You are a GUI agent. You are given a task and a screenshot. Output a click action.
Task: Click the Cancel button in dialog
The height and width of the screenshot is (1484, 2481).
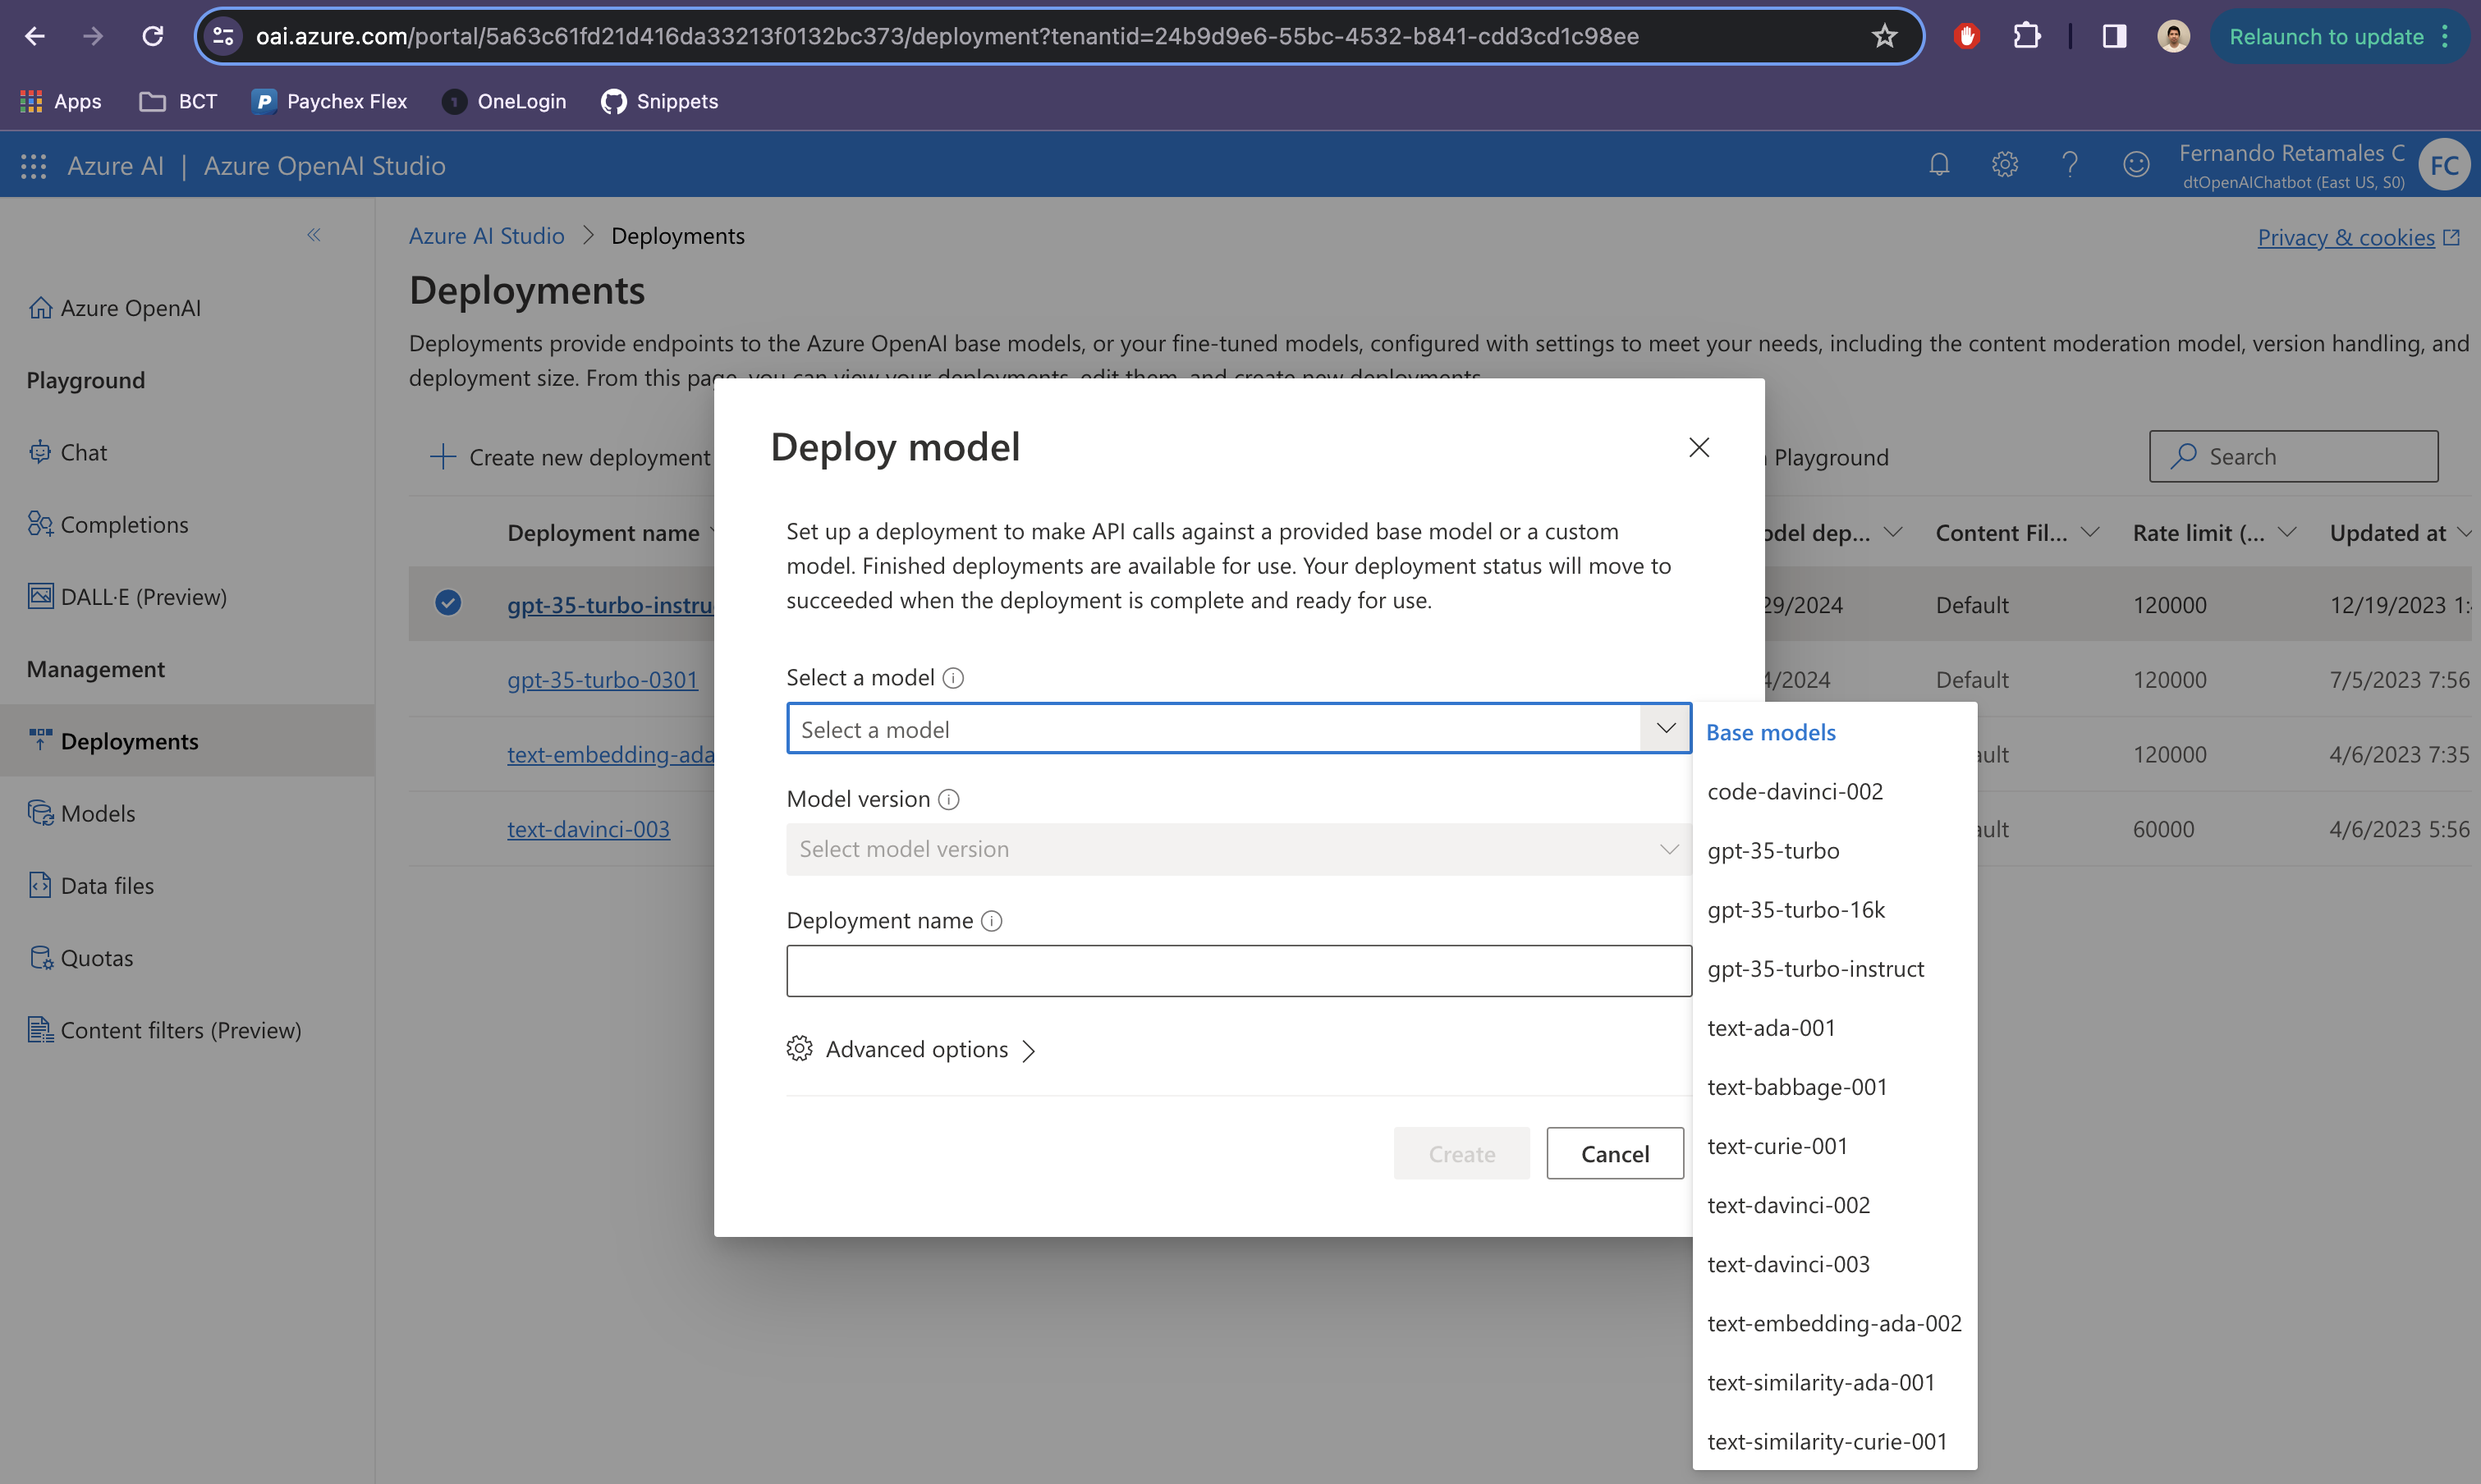tap(1614, 1154)
